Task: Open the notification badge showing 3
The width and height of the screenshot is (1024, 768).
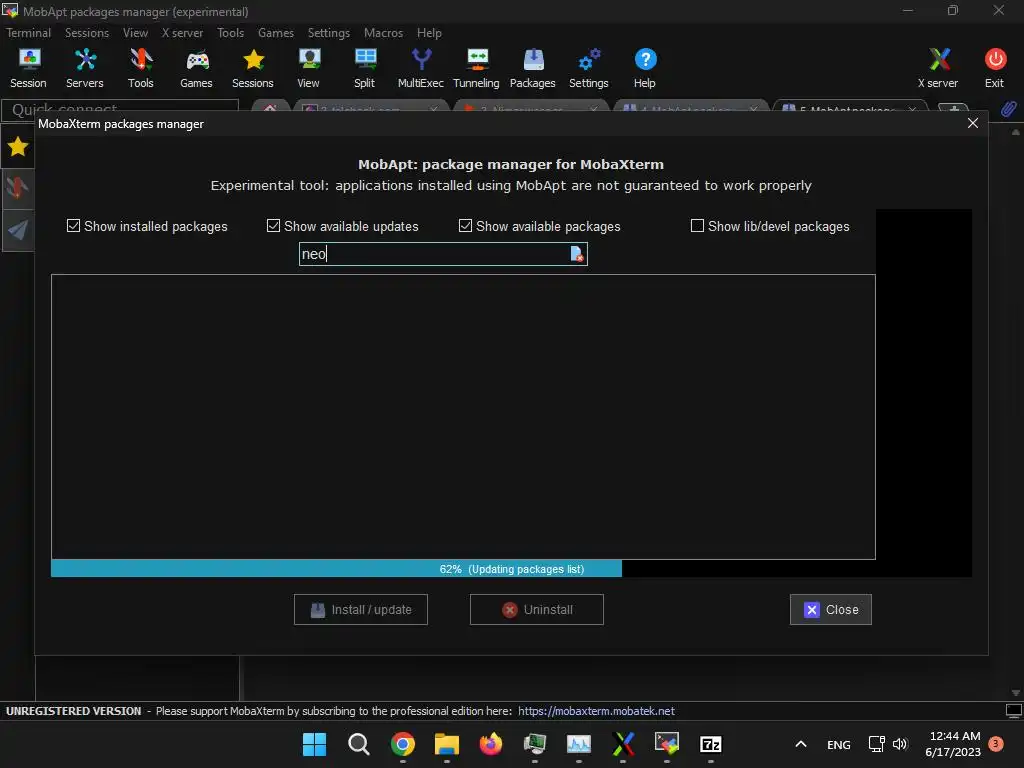Action: click(996, 744)
